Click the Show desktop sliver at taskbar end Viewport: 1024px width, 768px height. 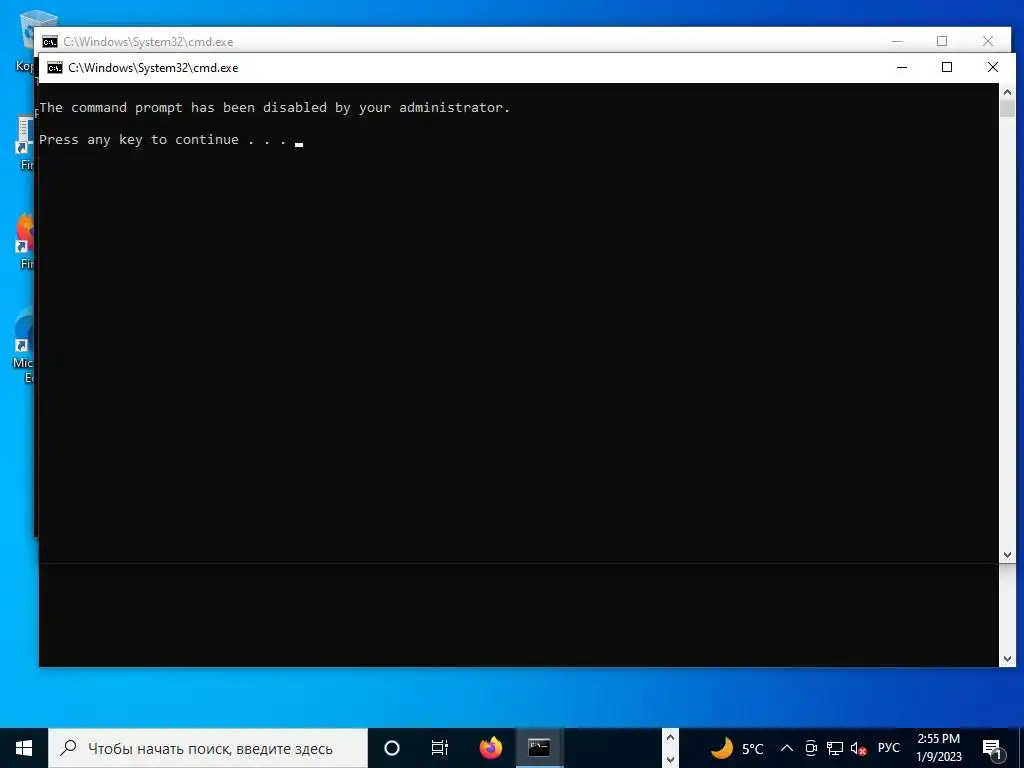pyautogui.click(x=1021, y=748)
